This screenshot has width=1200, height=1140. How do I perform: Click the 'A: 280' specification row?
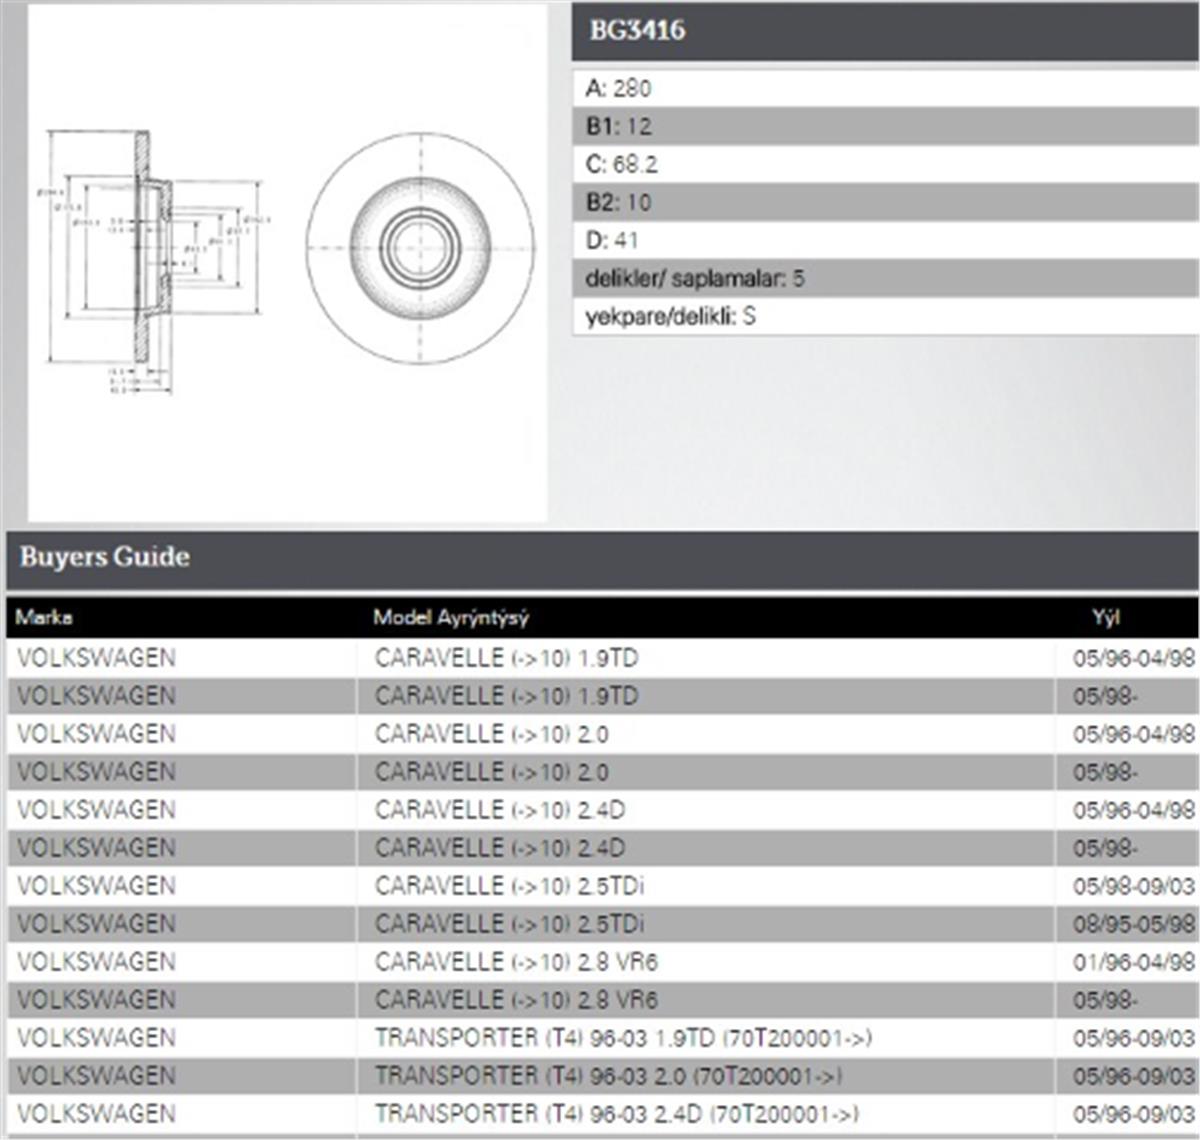click(886, 88)
